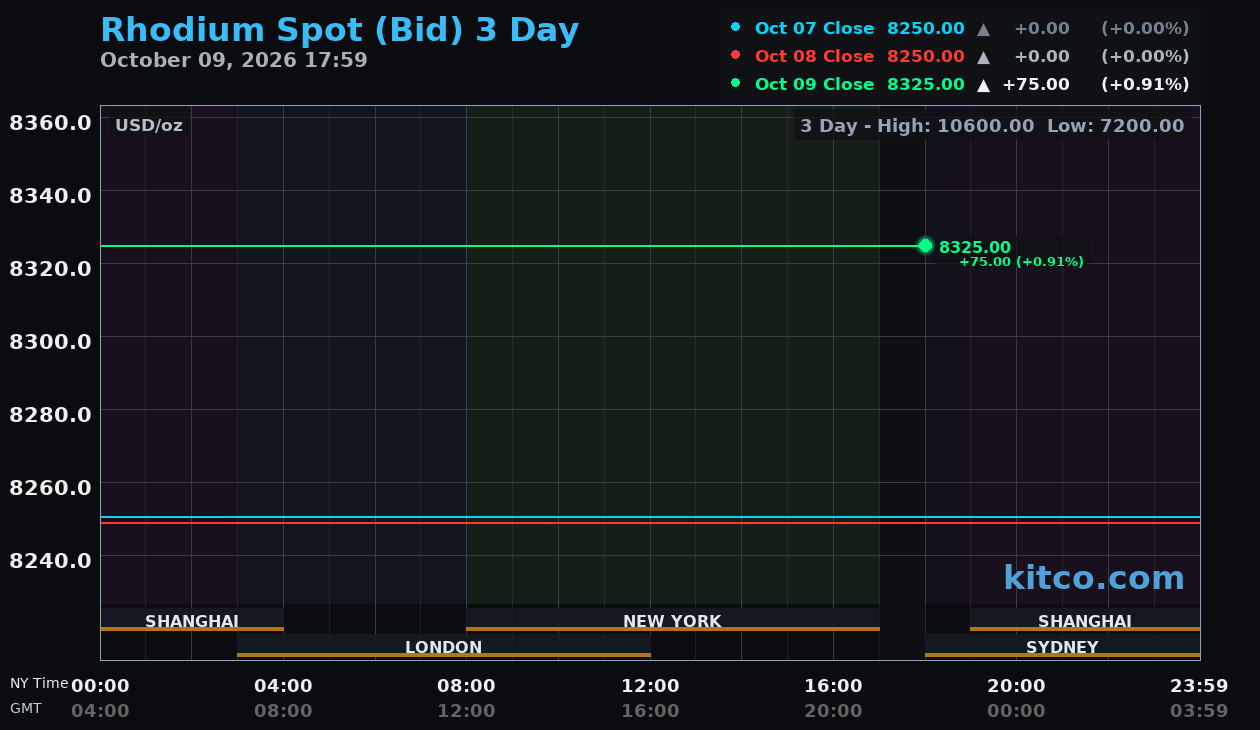Screen dimensions: 1260x730
Task: Click the USD/oz unit label
Action: [x=149, y=125]
